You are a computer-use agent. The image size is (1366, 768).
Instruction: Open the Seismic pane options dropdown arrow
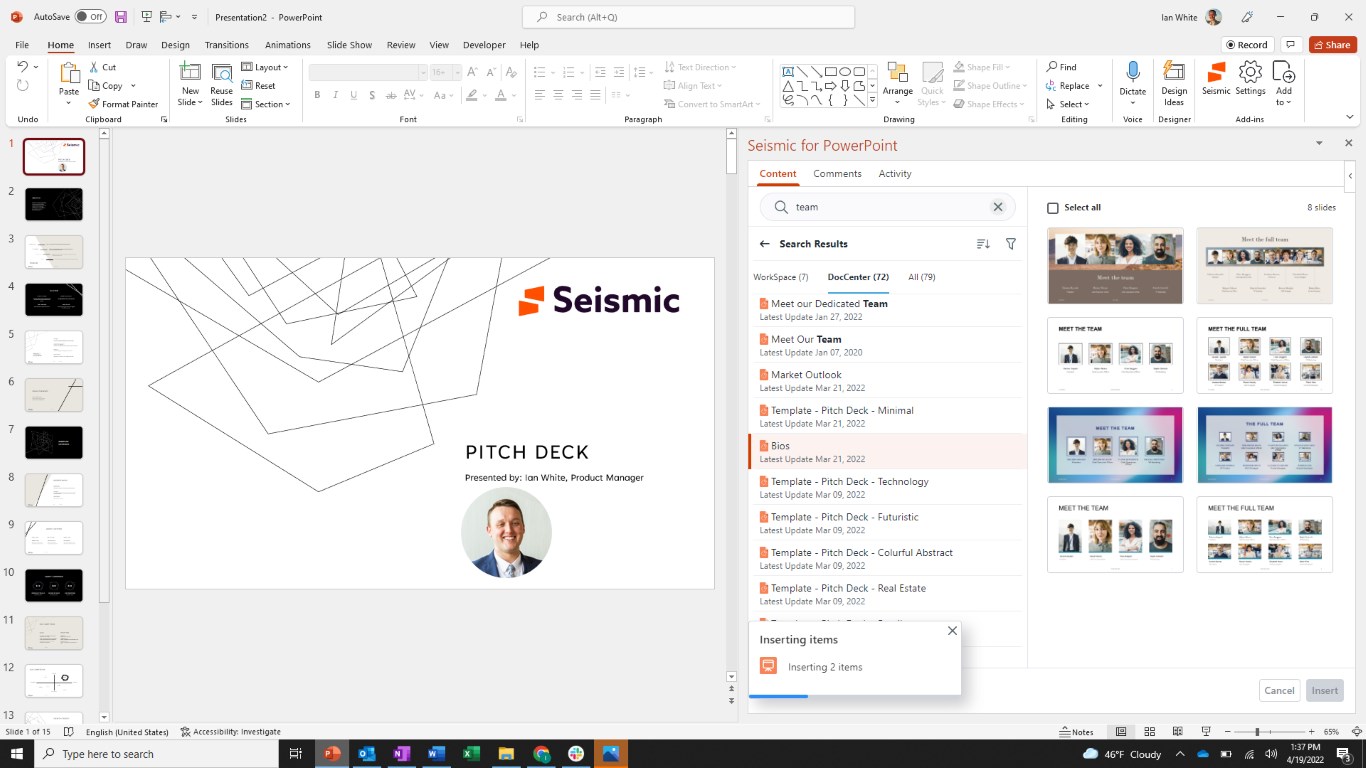pos(1319,144)
